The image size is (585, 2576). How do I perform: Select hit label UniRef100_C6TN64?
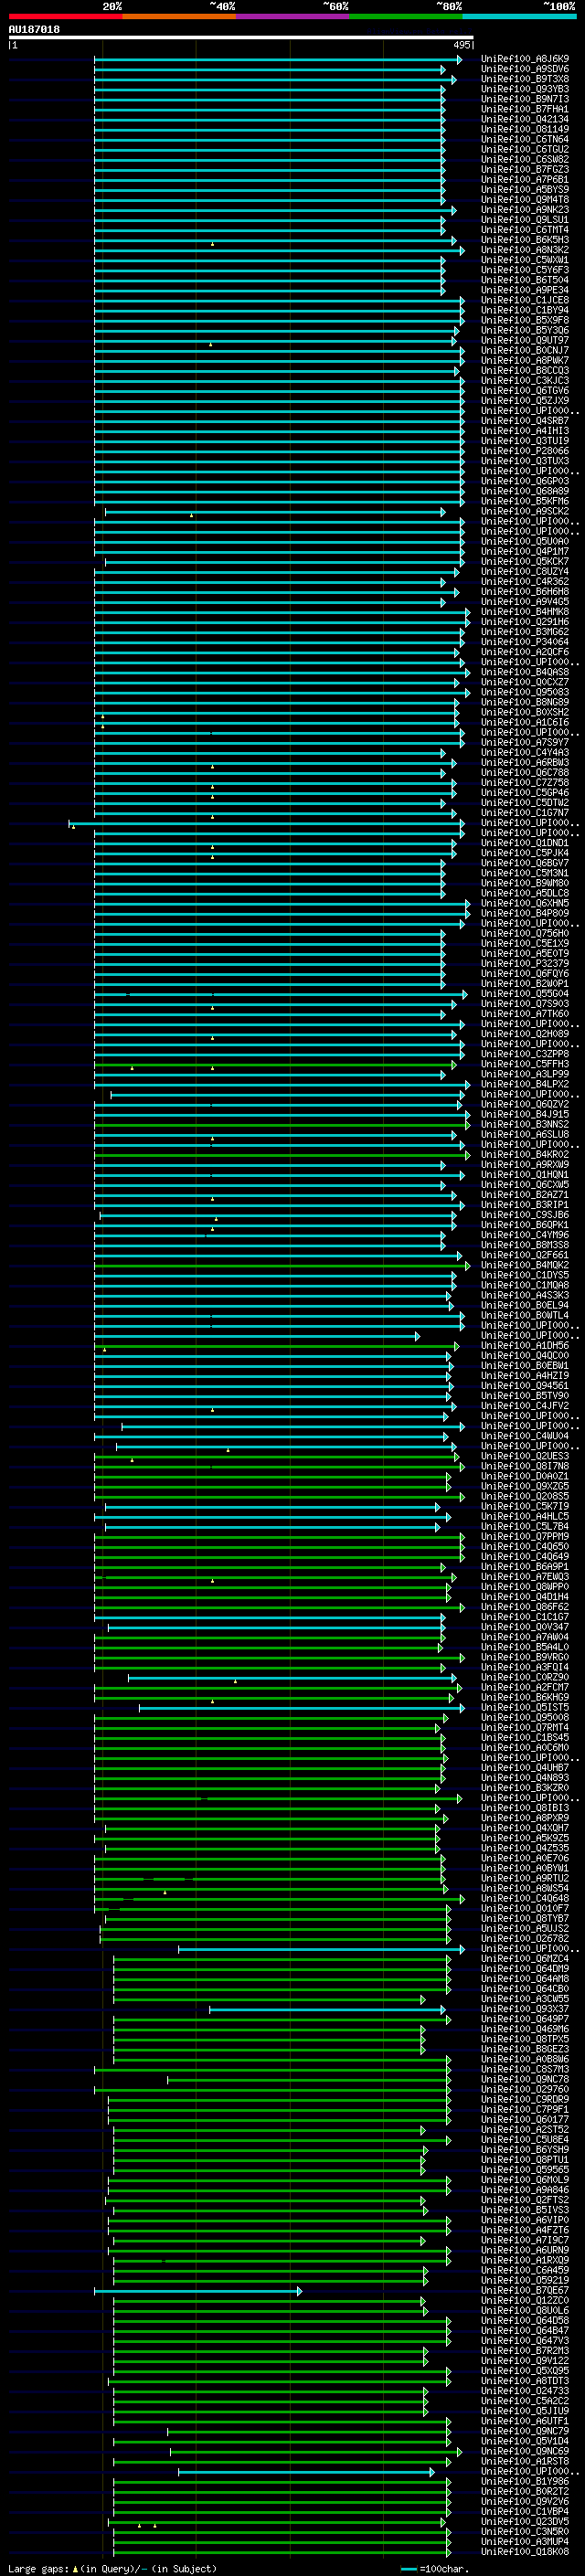525,139
